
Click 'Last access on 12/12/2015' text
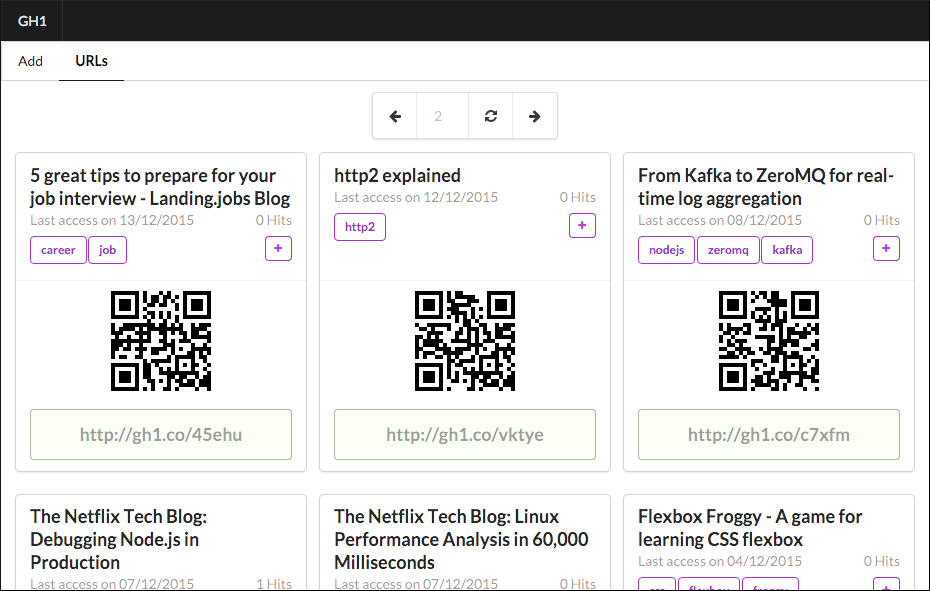pos(416,197)
